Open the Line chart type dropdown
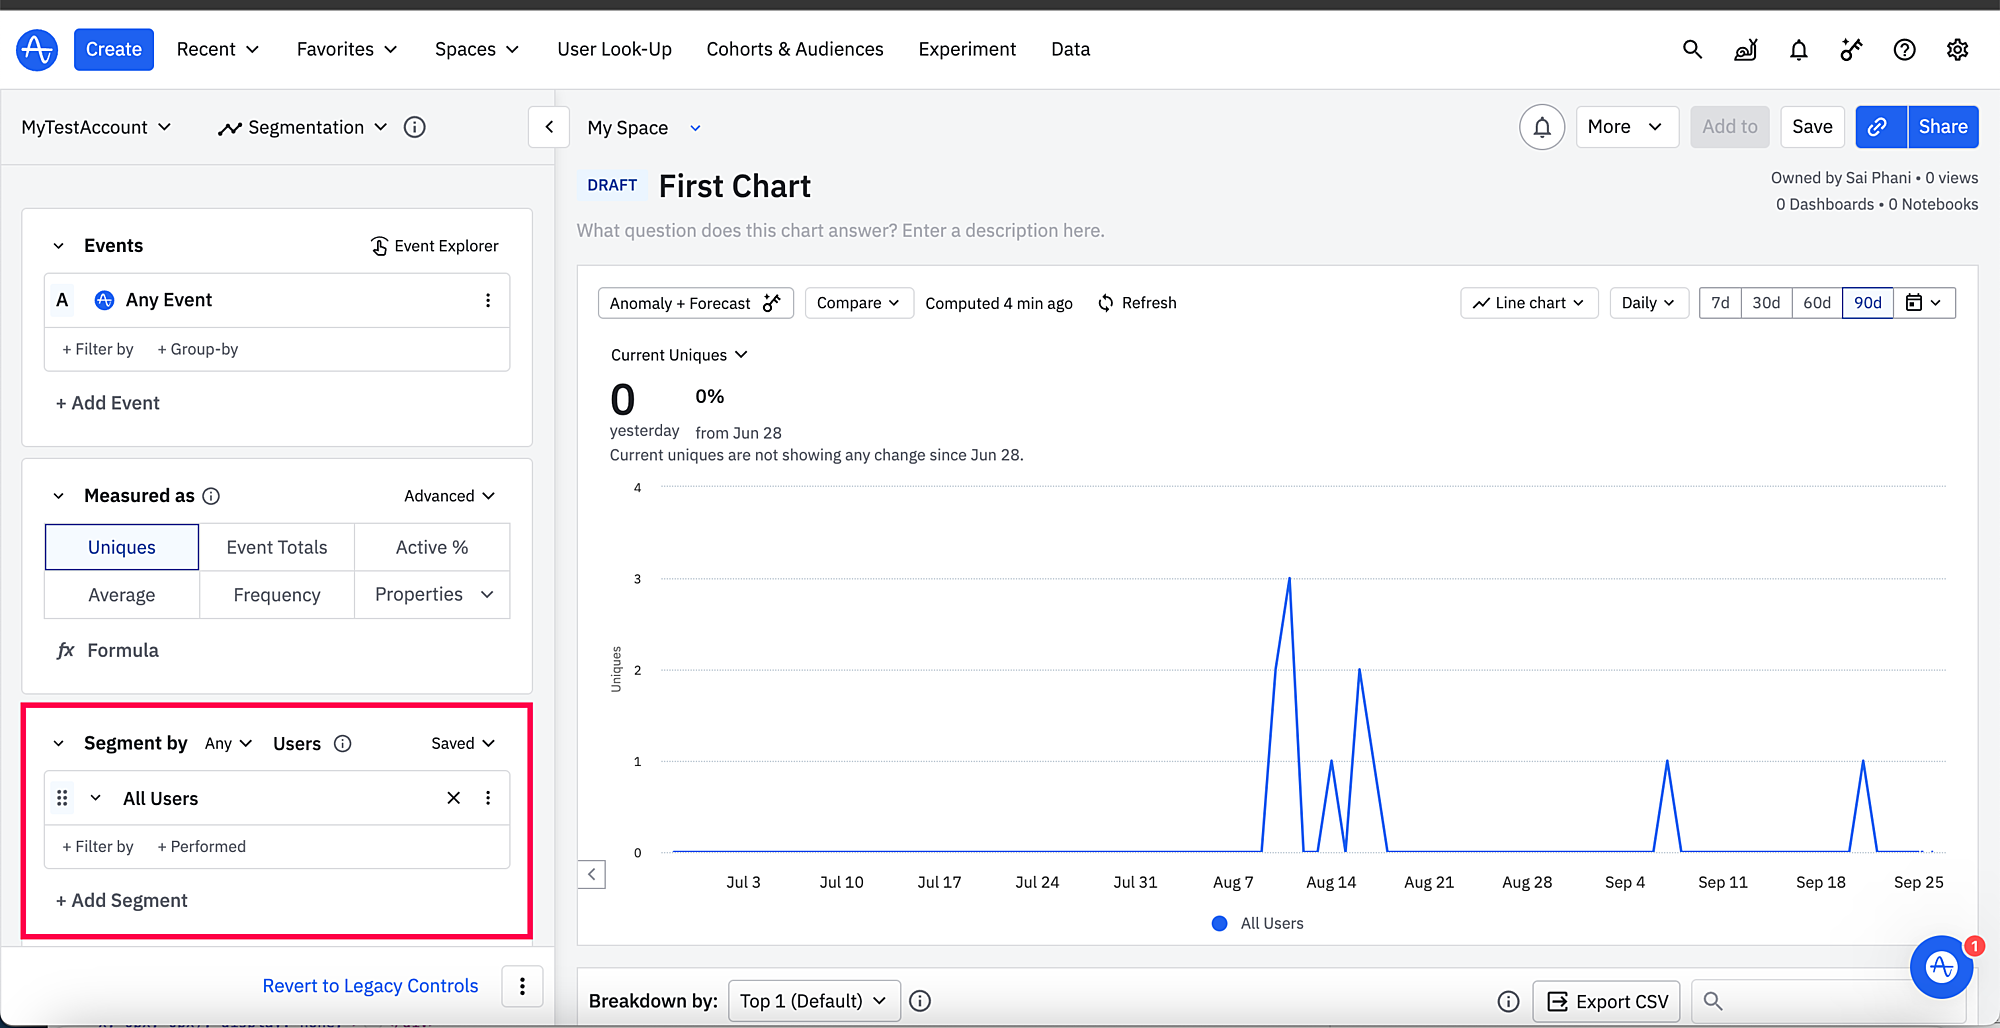Viewport: 2000px width, 1028px height. (1529, 303)
